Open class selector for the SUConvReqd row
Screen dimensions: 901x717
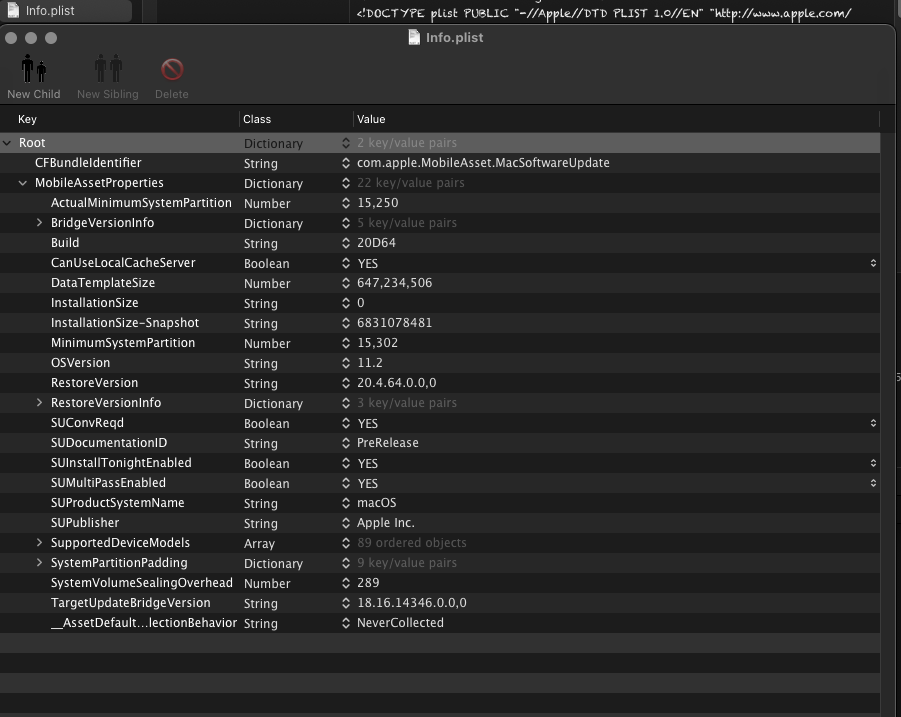coord(345,423)
